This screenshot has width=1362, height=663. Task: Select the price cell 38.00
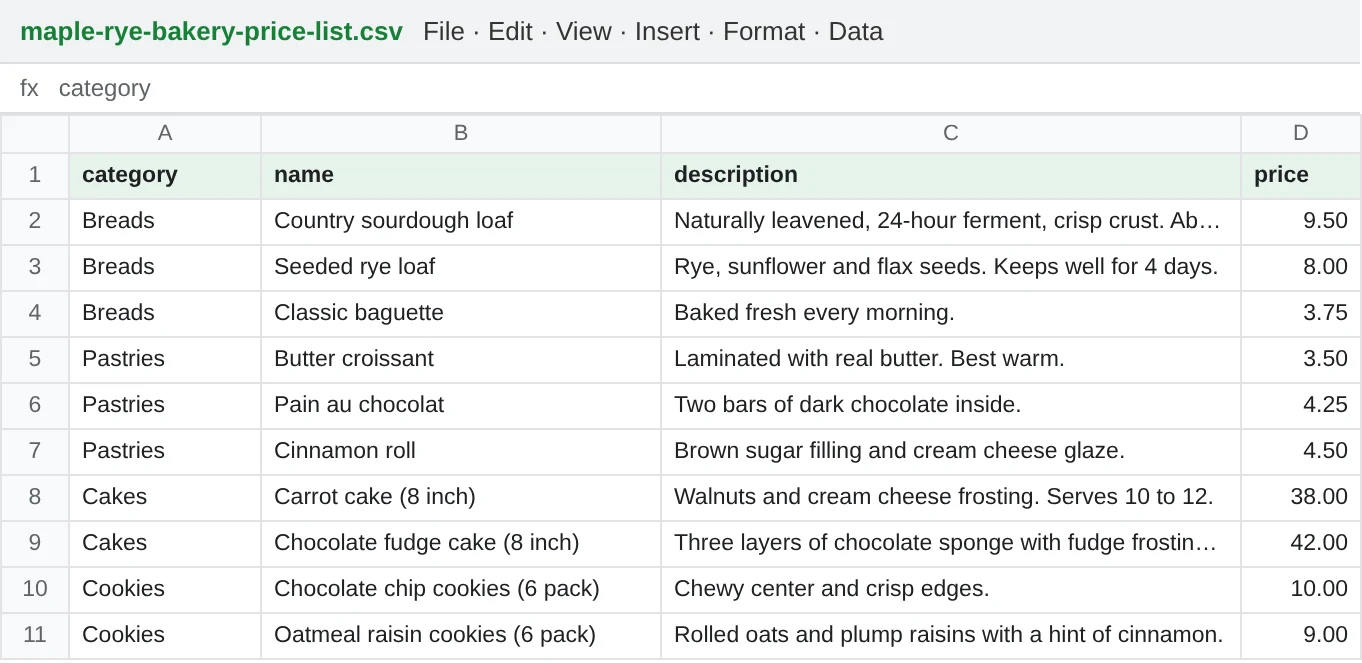[x=1301, y=497]
